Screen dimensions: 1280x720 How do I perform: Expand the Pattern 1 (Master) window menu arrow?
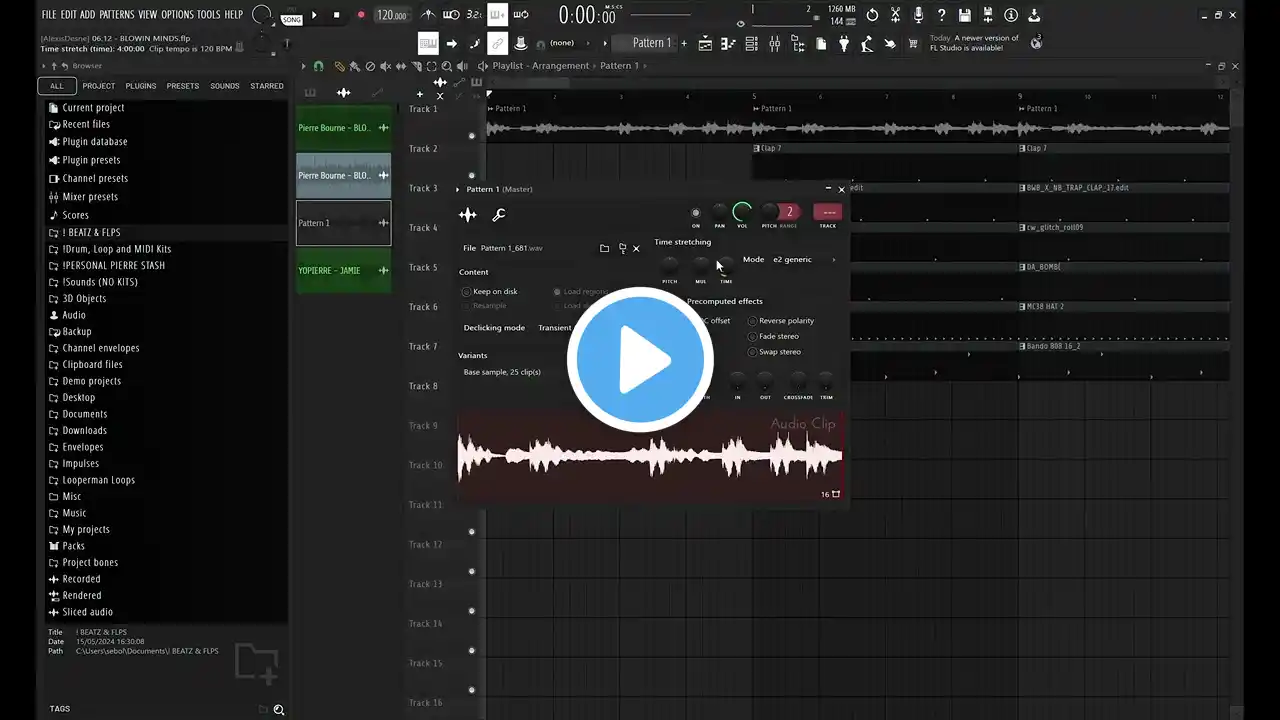tap(458, 189)
